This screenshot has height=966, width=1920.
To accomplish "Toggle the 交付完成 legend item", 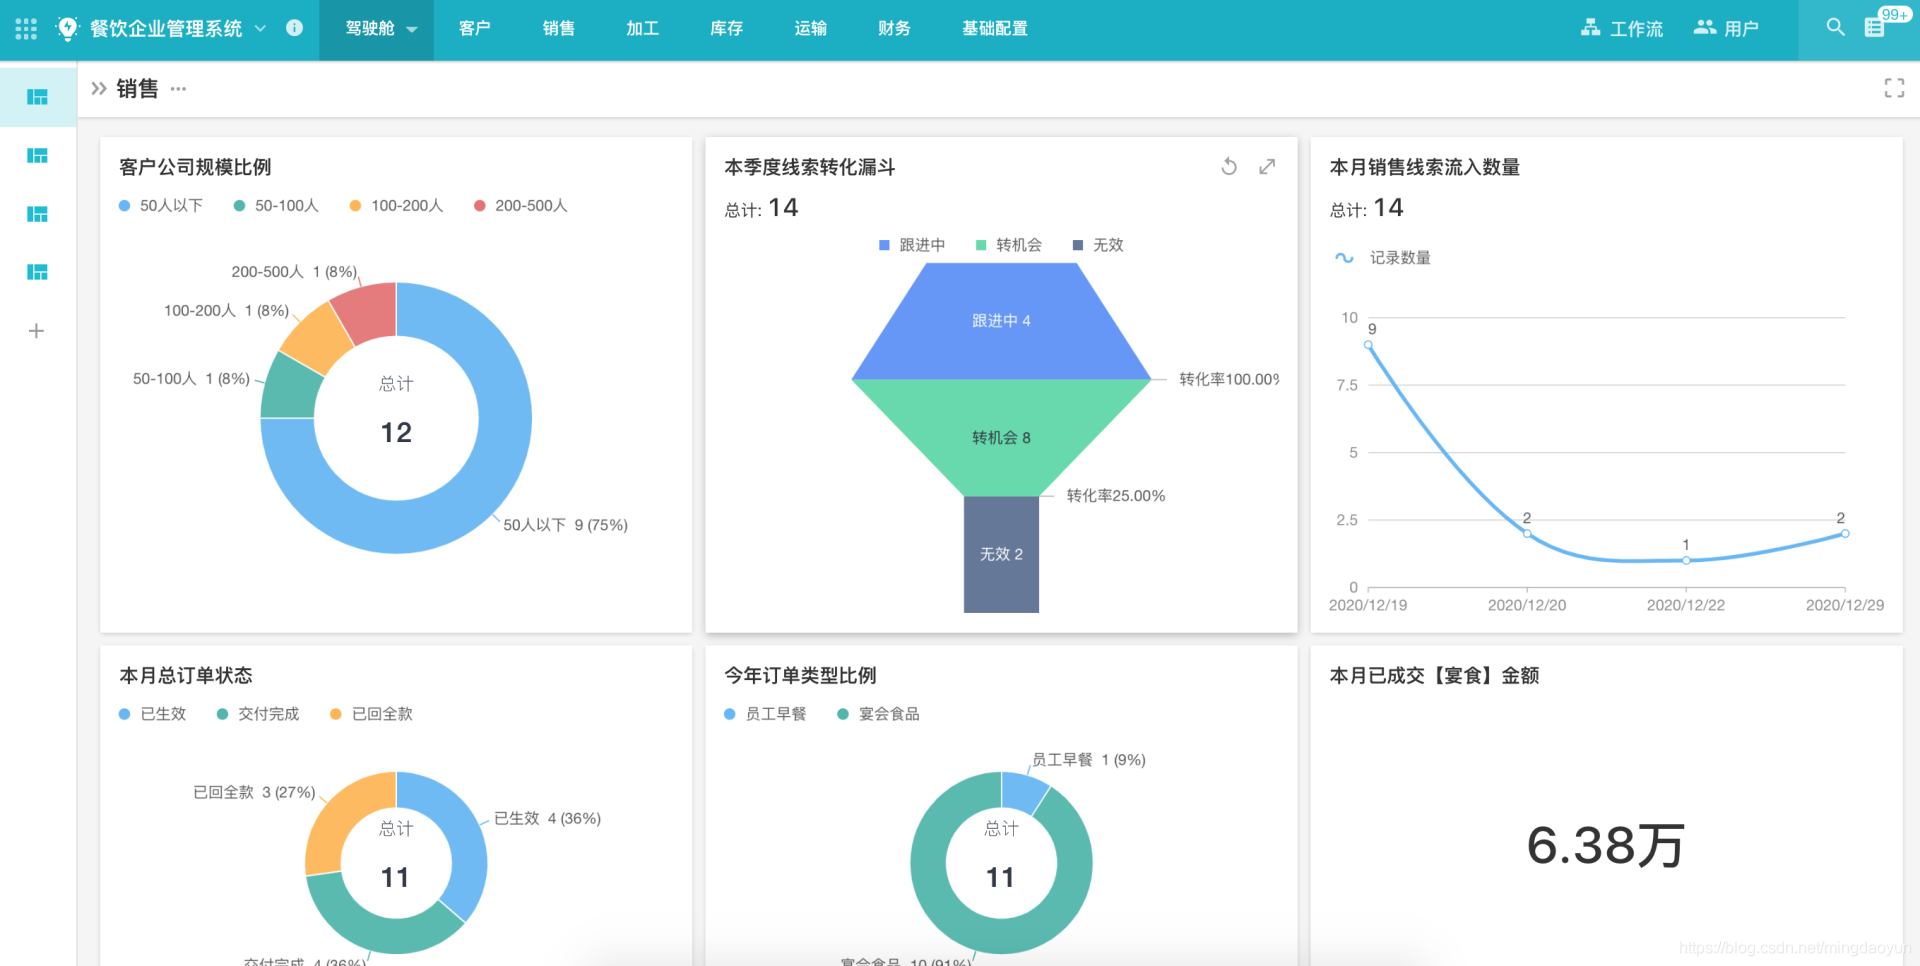I will (x=258, y=714).
